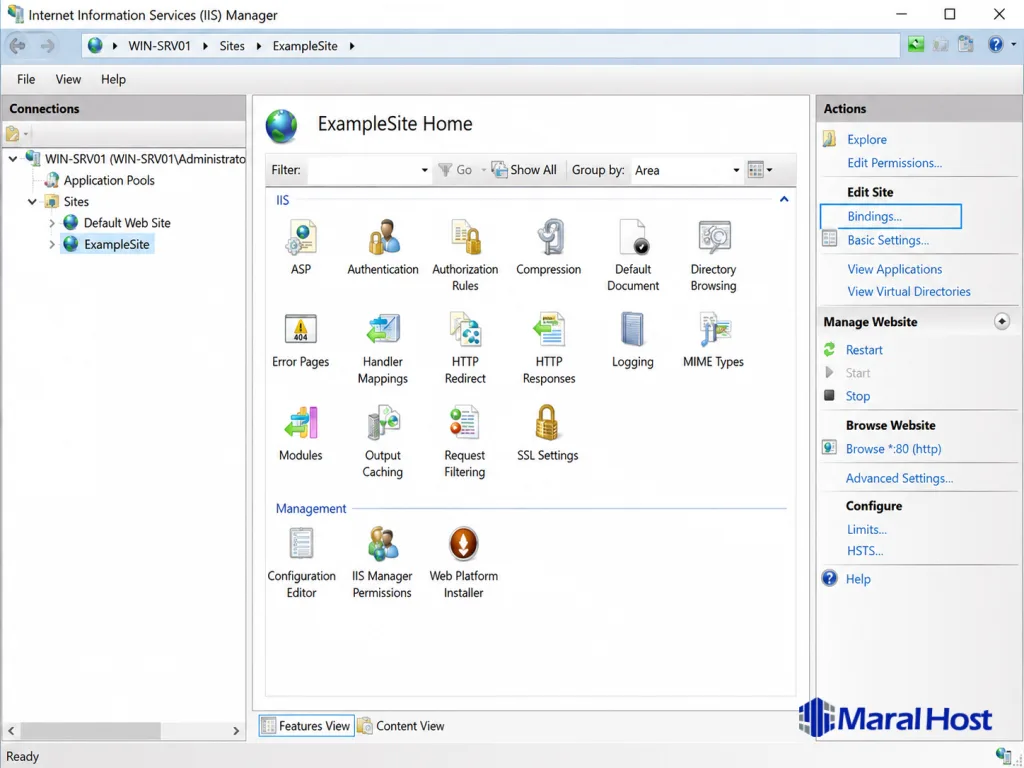Open Configuration Editor feature

[x=301, y=562]
